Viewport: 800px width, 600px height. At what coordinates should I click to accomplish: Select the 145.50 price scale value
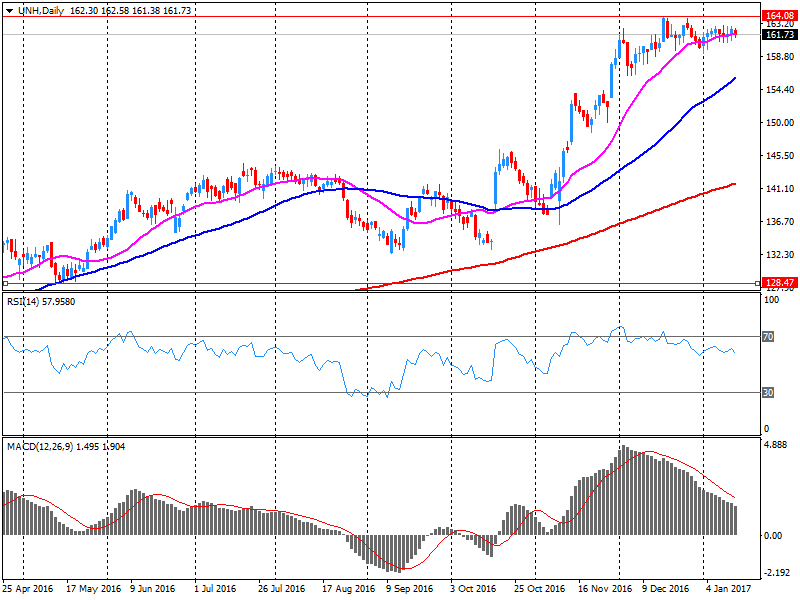pyautogui.click(x=780, y=156)
